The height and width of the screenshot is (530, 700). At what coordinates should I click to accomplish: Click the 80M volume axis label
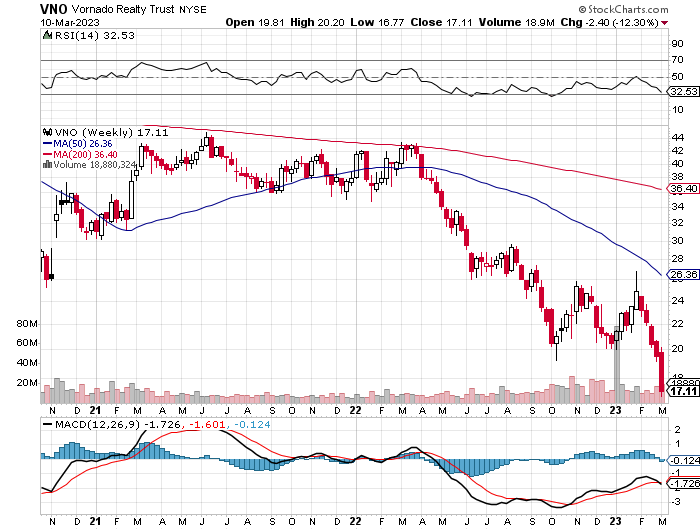[x=27, y=324]
